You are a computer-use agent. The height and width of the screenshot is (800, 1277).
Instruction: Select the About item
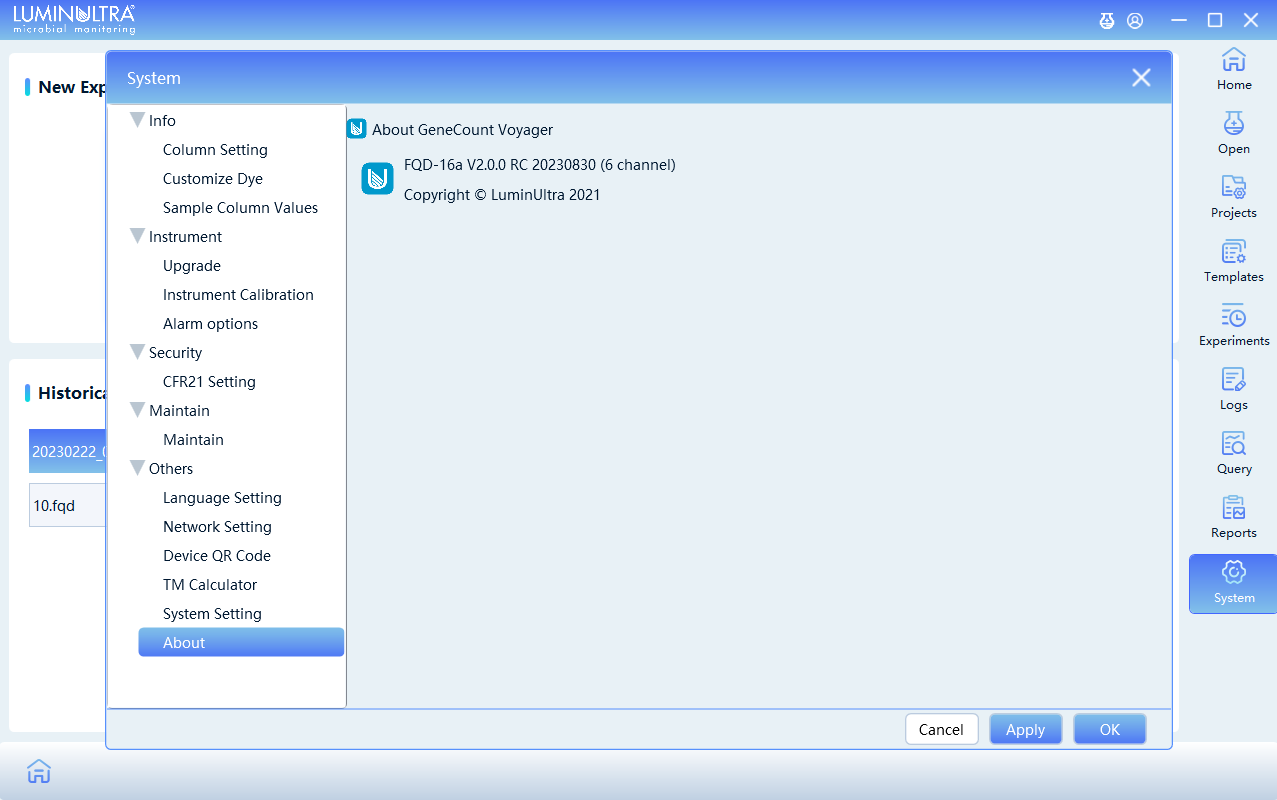pyautogui.click(x=241, y=642)
